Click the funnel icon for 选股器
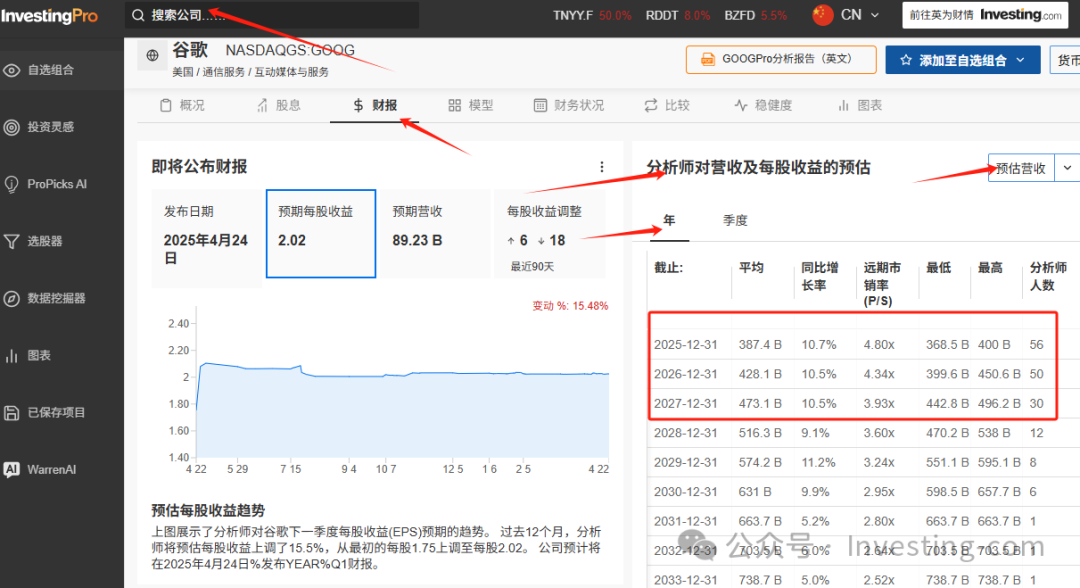Image resolution: width=1080 pixels, height=588 pixels. 12,242
